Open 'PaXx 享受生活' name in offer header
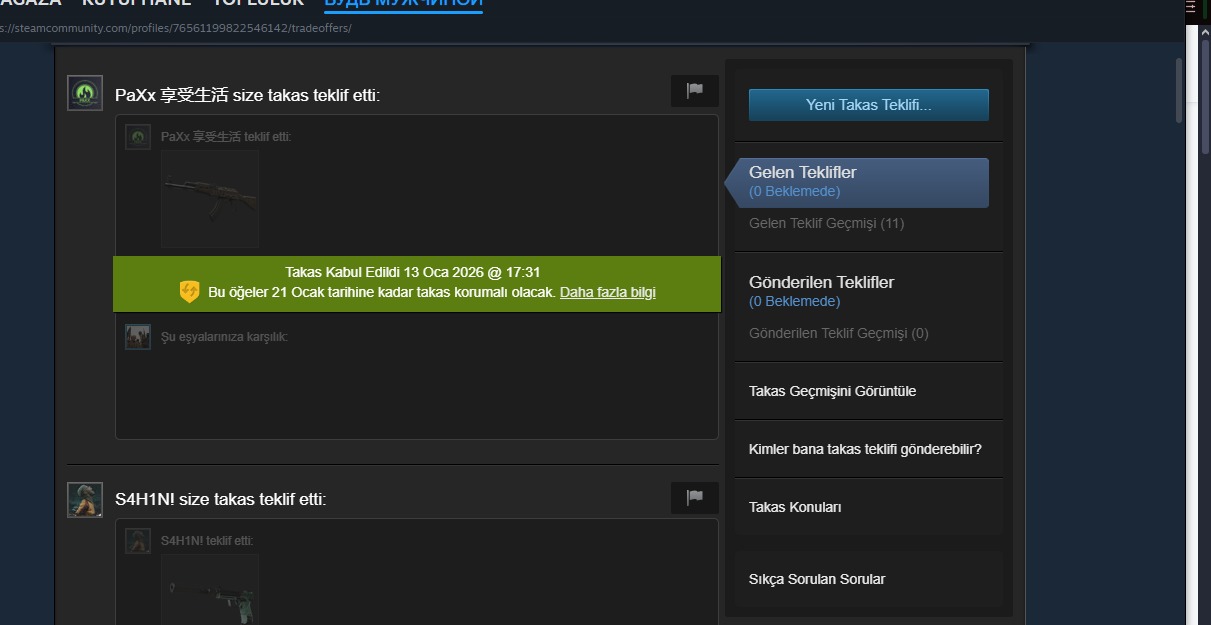Image resolution: width=1211 pixels, height=625 pixels. (171, 95)
